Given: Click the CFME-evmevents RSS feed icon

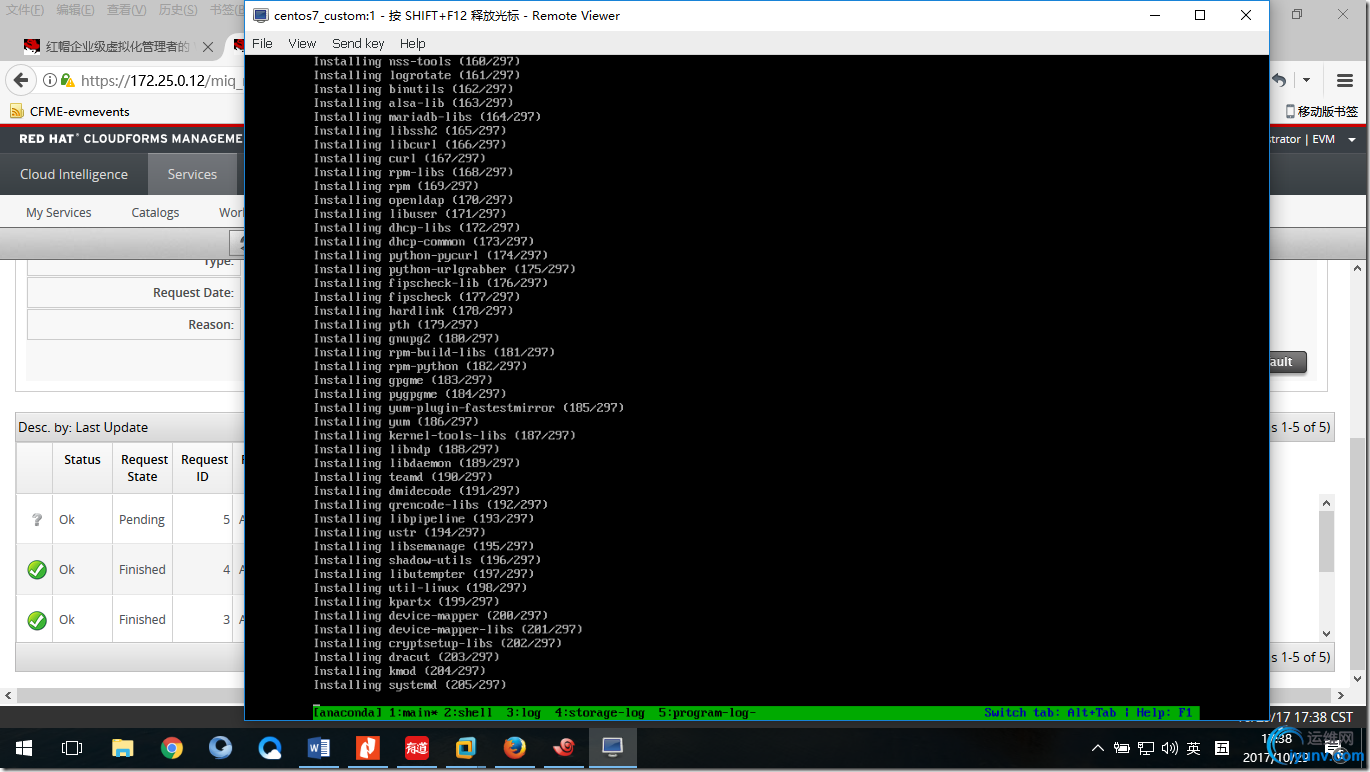Looking at the screenshot, I should tap(16, 111).
